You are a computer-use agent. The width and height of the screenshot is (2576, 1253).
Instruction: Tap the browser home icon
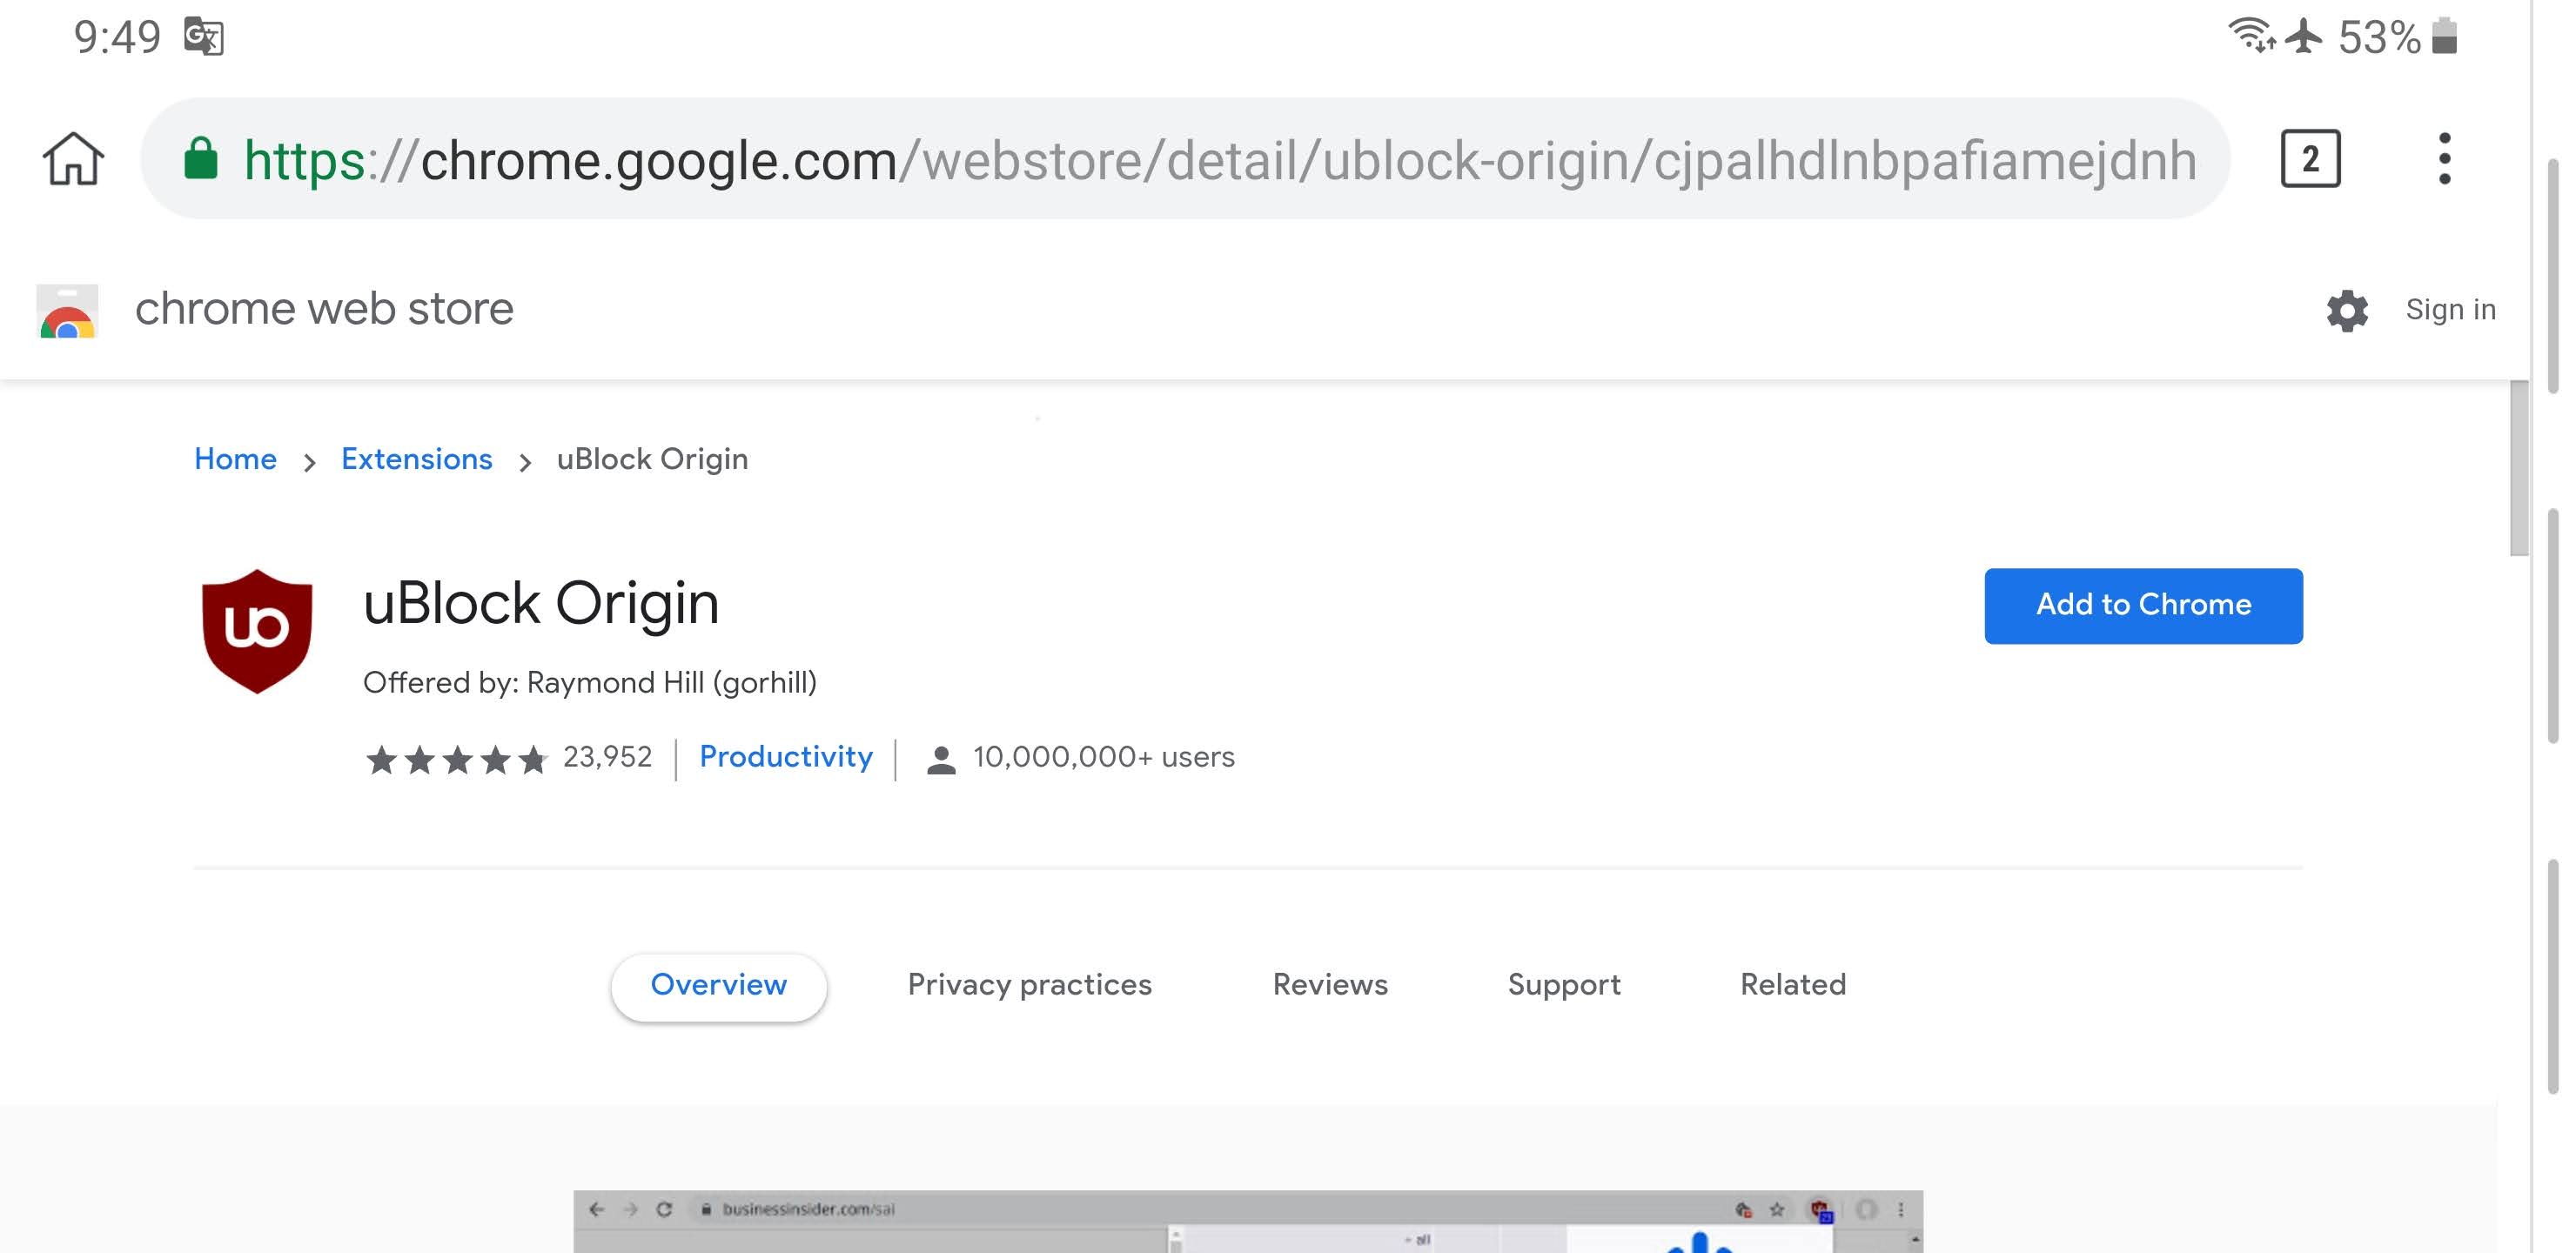coord(73,159)
